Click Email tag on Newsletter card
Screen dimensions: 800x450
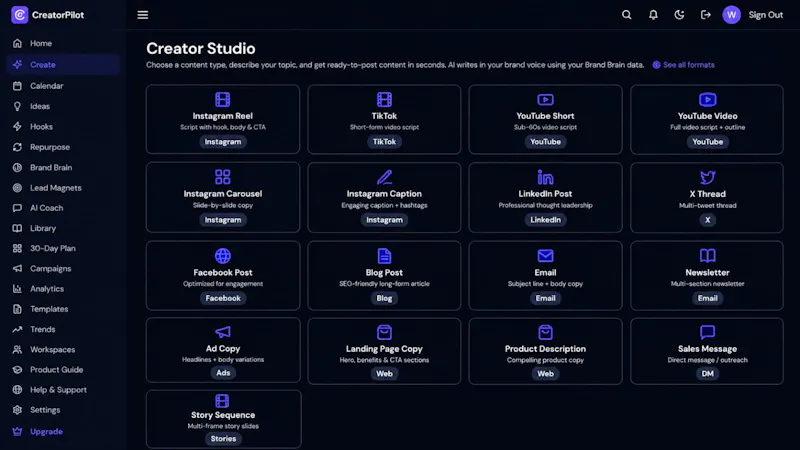coord(707,298)
